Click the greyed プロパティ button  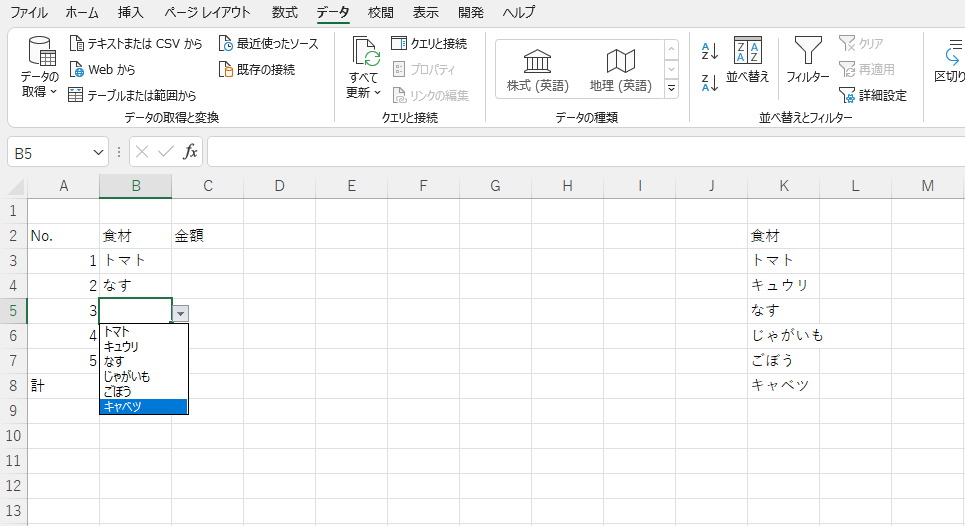[x=424, y=70]
